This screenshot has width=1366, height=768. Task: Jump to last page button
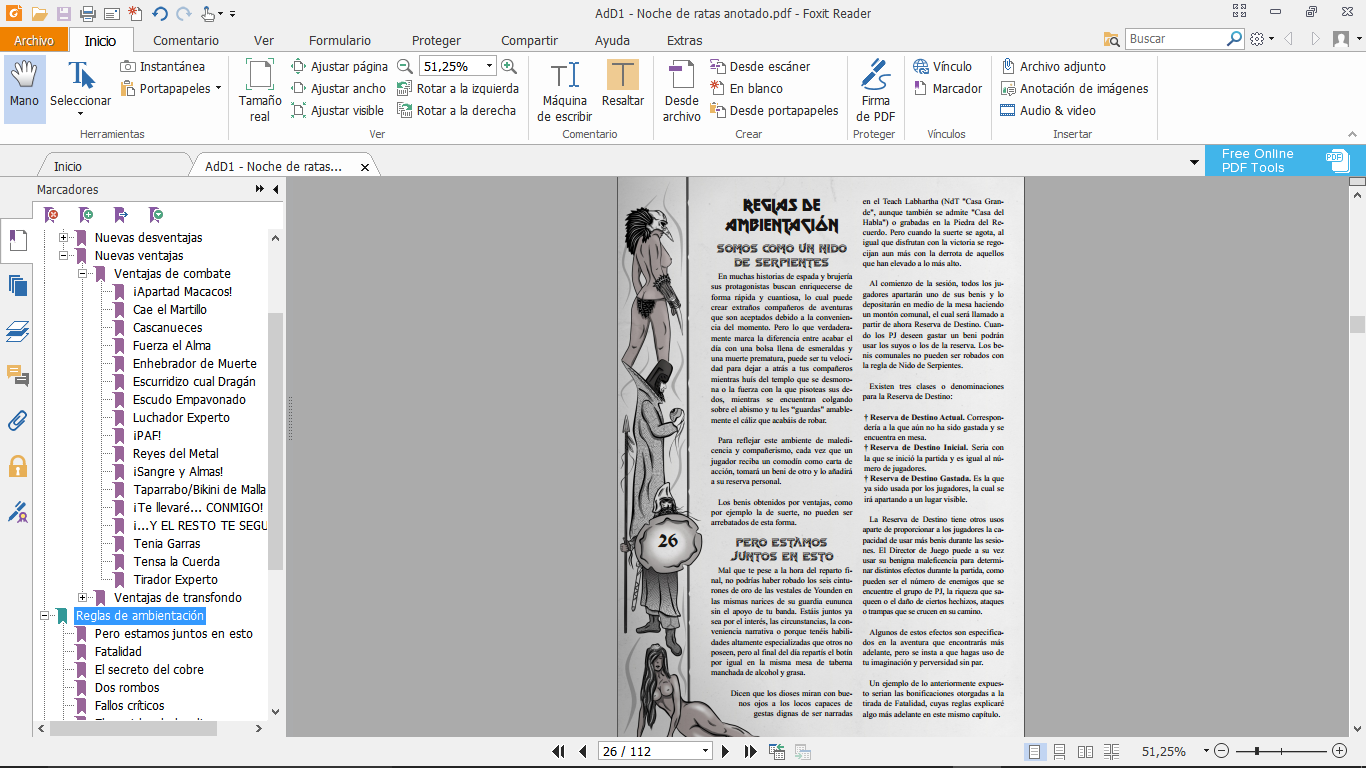coord(750,751)
